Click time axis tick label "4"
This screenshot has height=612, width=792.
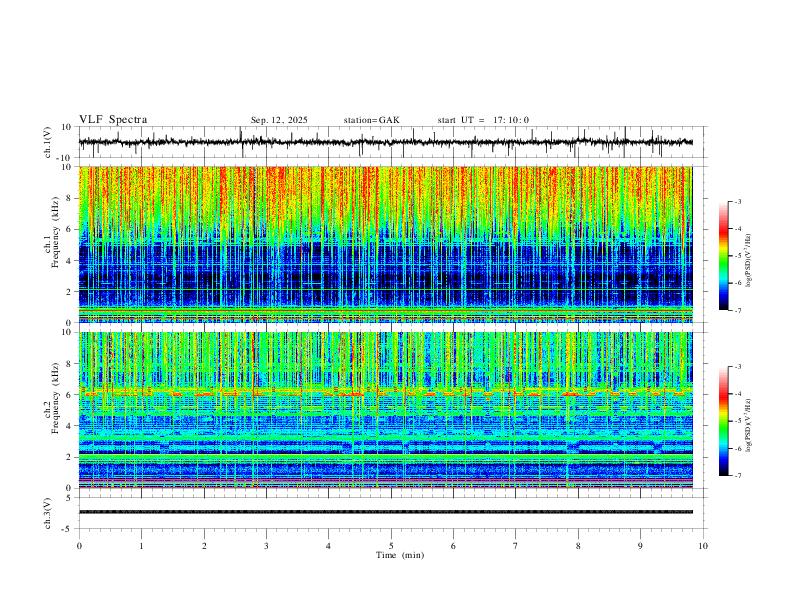[329, 546]
